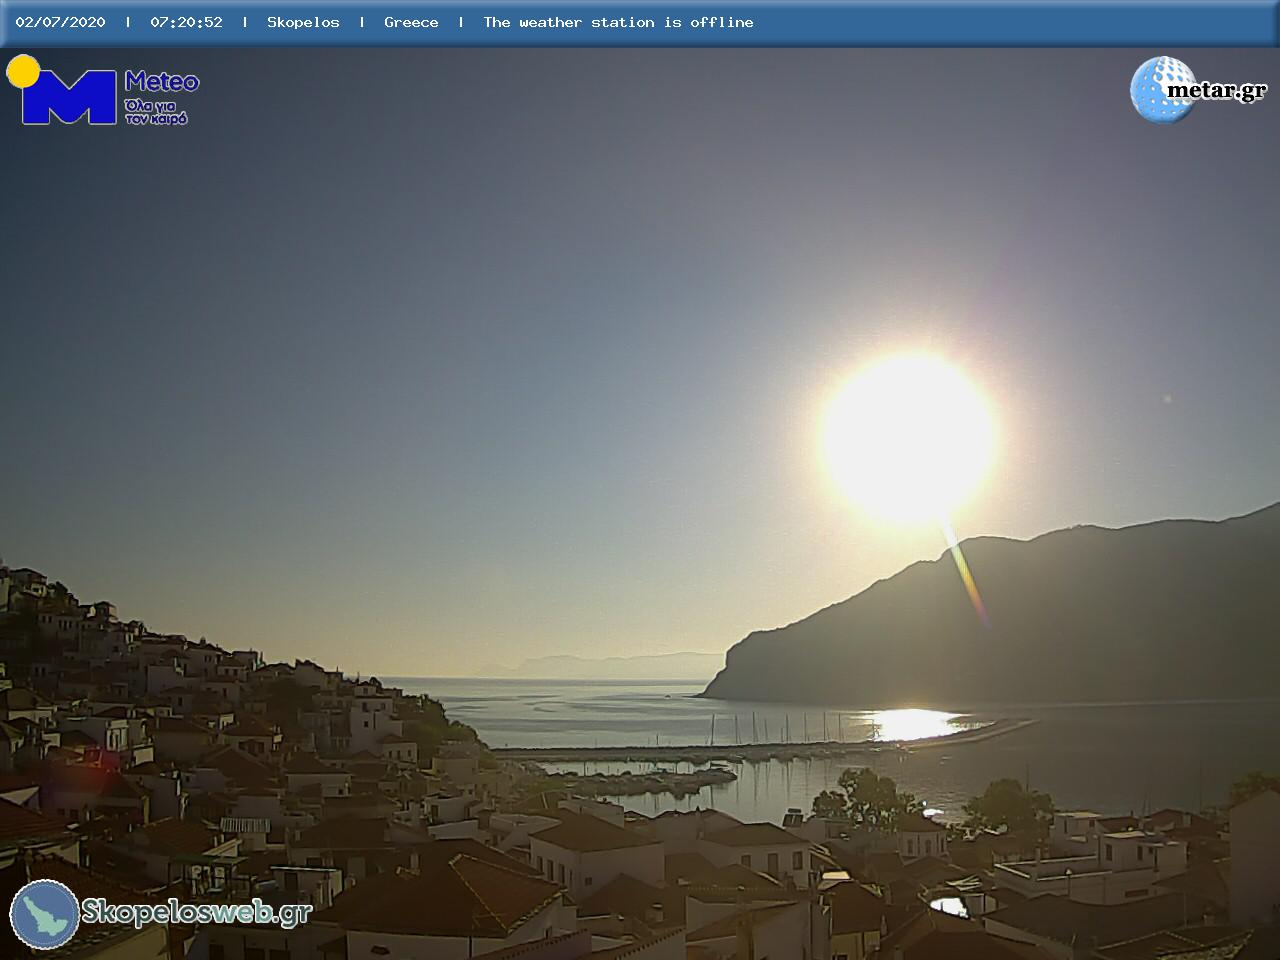Screen dimensions: 1280x960
Task: Click the Skopelosweb.gr island emblem
Action: (x=45, y=914)
